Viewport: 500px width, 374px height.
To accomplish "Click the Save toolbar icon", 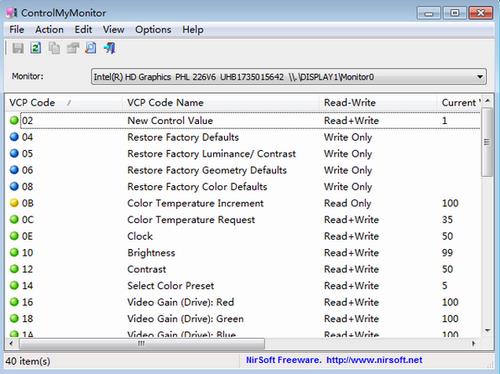I will point(18,48).
